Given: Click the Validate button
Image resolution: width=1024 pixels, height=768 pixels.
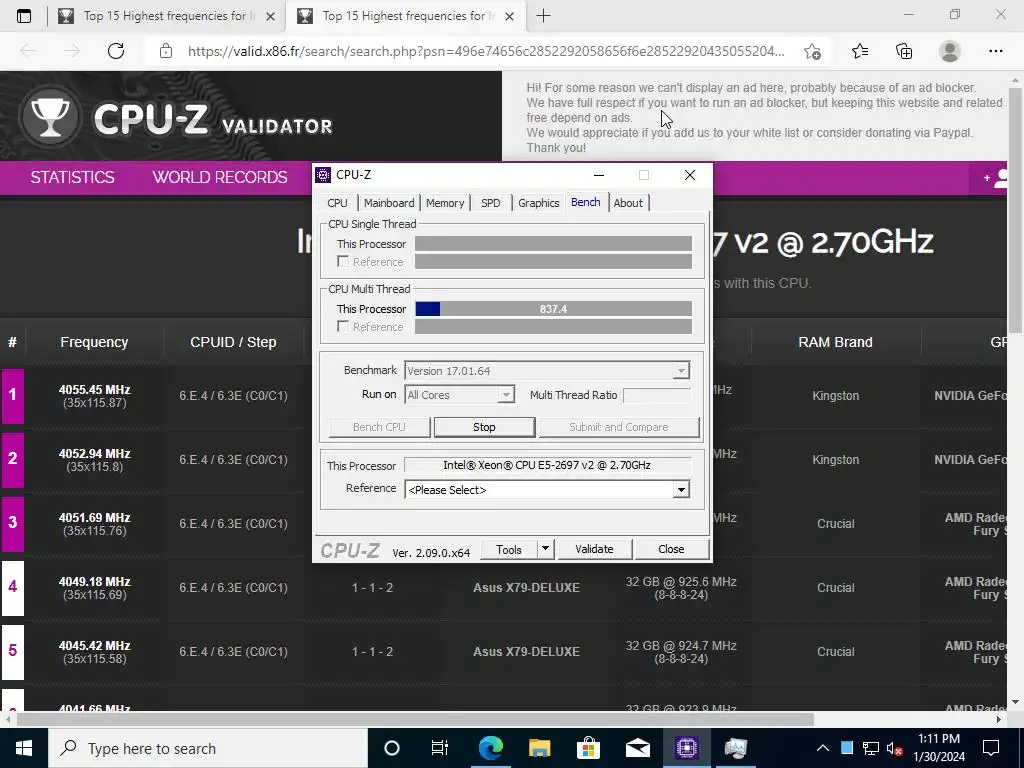Looking at the screenshot, I should pos(594,549).
